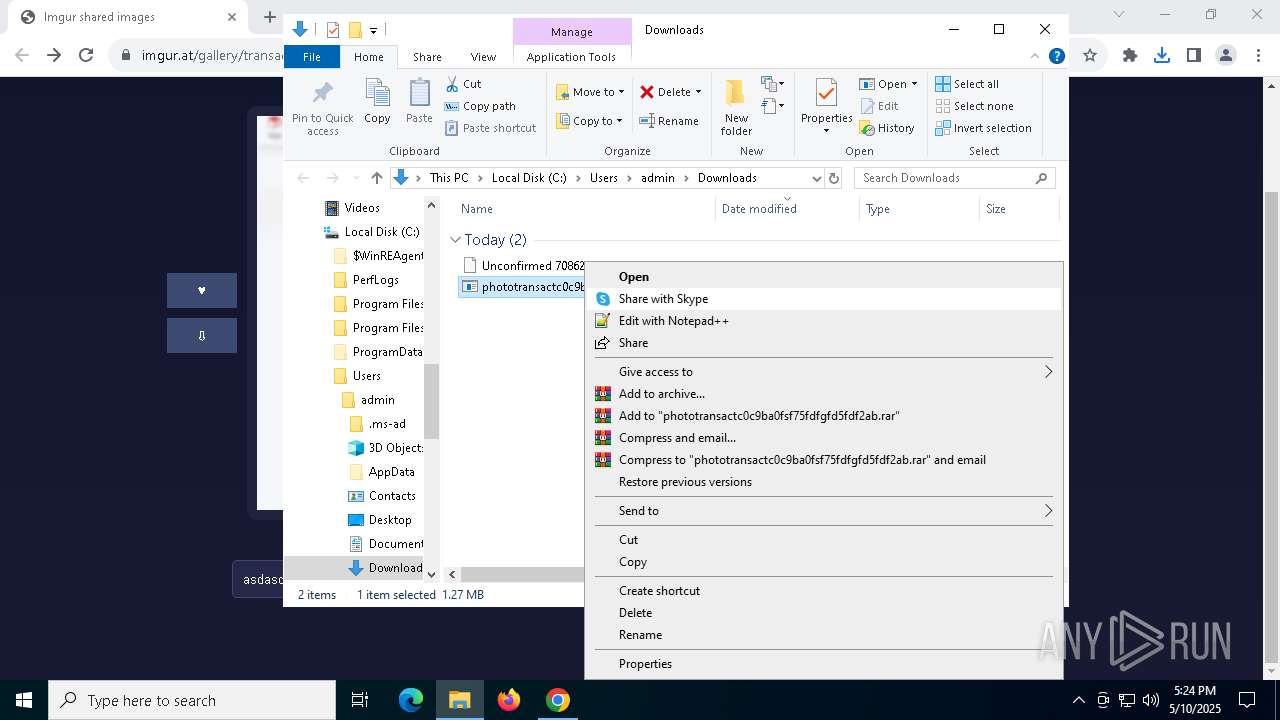
Task: Open Properties from the ribbon
Action: click(826, 108)
